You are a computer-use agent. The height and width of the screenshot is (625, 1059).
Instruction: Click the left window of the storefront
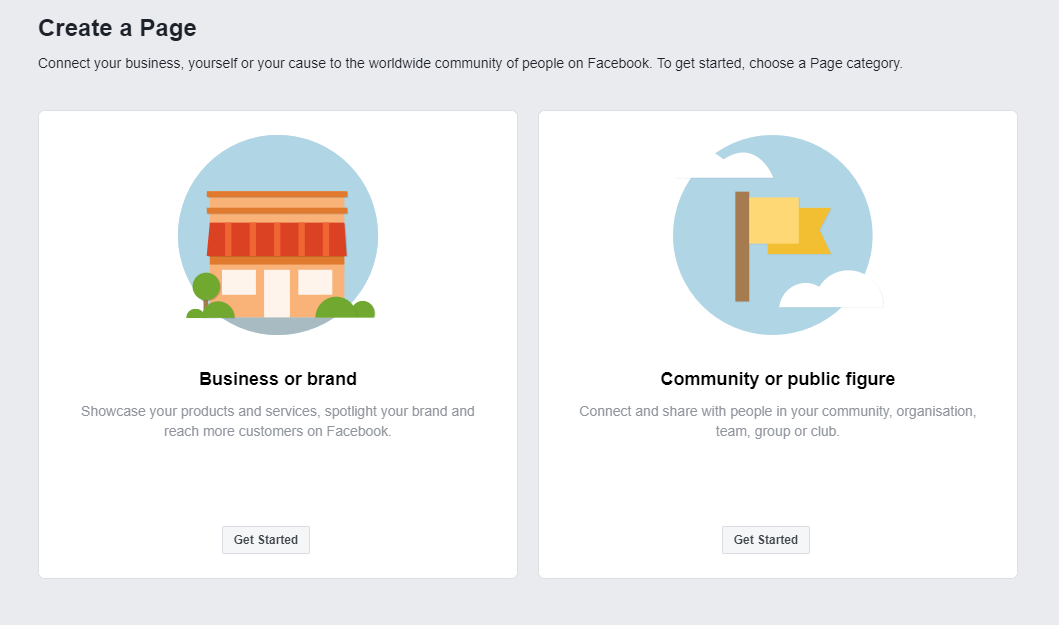[x=239, y=282]
